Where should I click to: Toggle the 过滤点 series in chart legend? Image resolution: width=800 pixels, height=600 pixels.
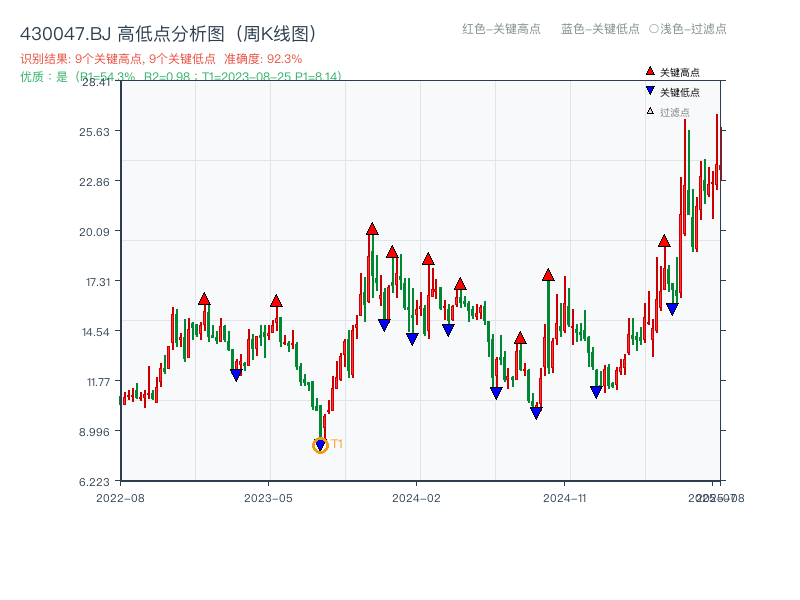point(668,112)
